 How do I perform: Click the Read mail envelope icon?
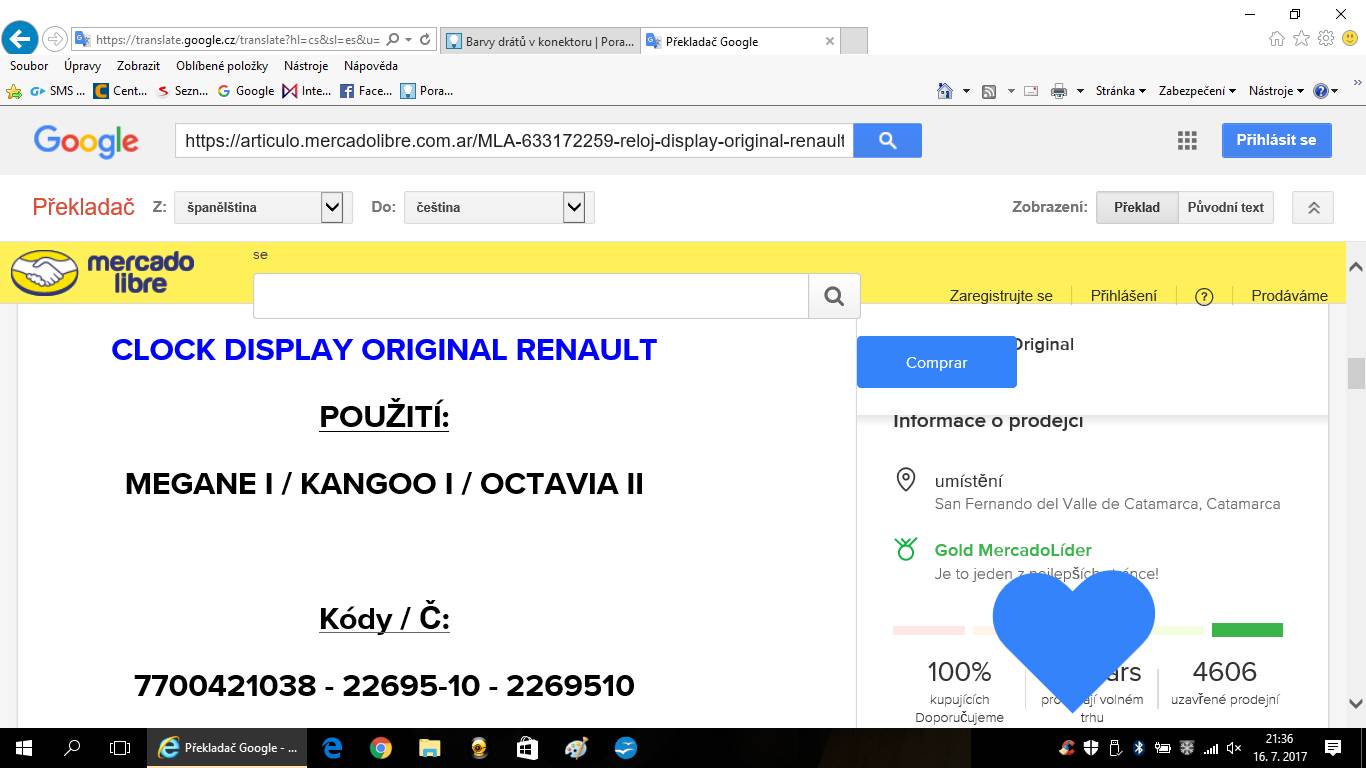pyautogui.click(x=1031, y=91)
